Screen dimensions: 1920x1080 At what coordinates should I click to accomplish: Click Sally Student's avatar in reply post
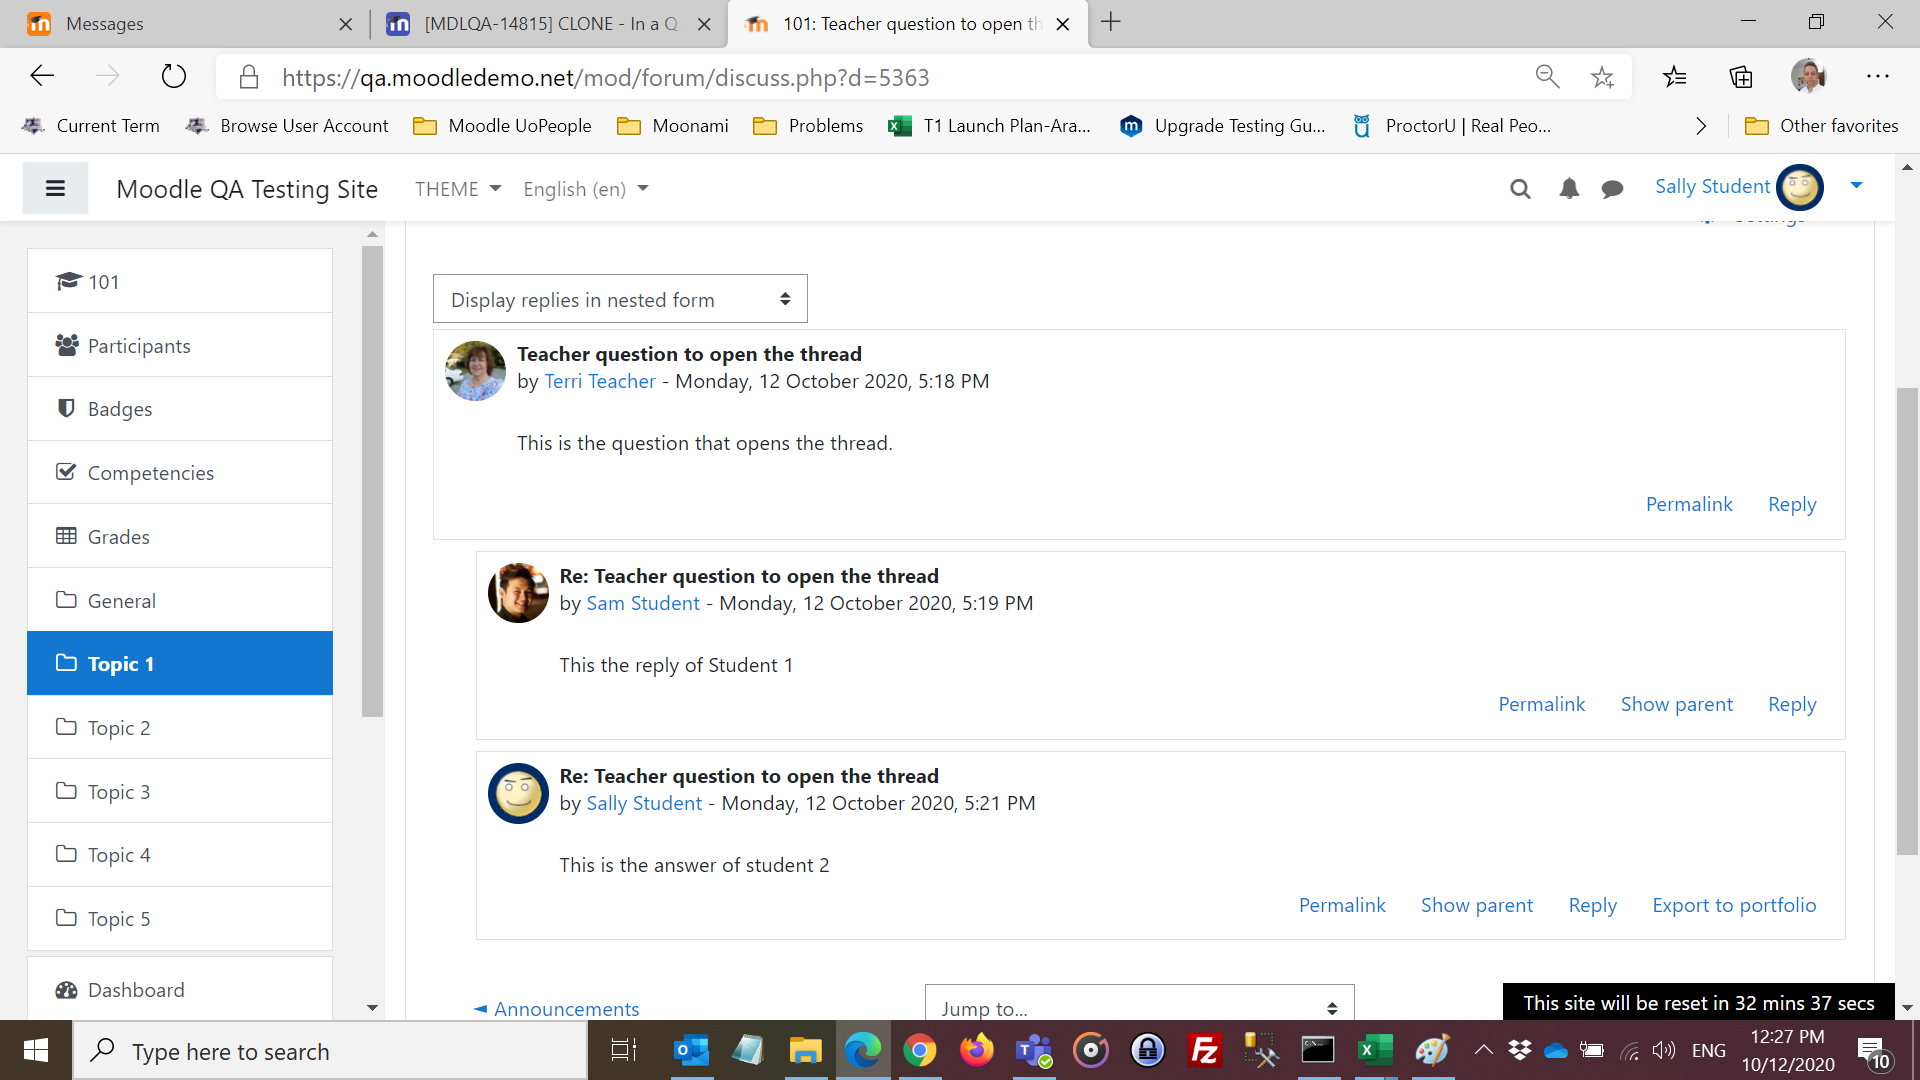(x=518, y=793)
